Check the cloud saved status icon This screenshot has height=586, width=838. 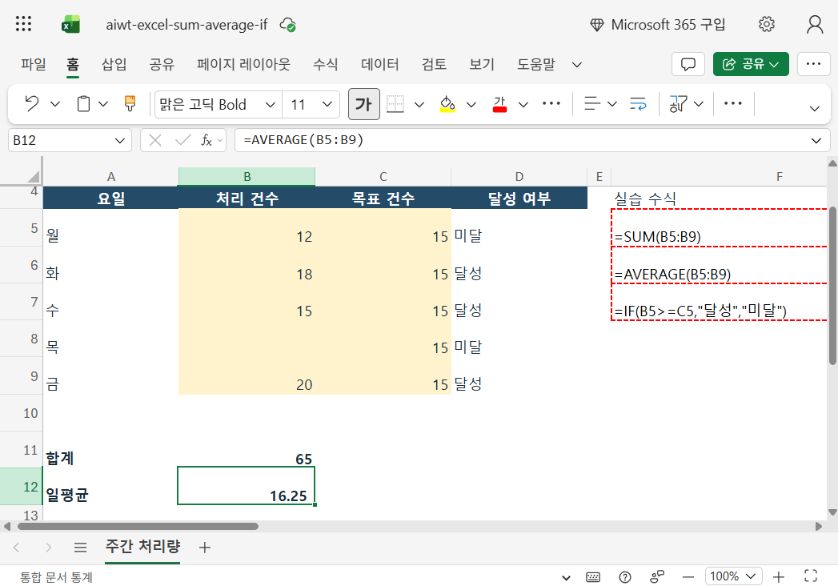tap(288, 25)
